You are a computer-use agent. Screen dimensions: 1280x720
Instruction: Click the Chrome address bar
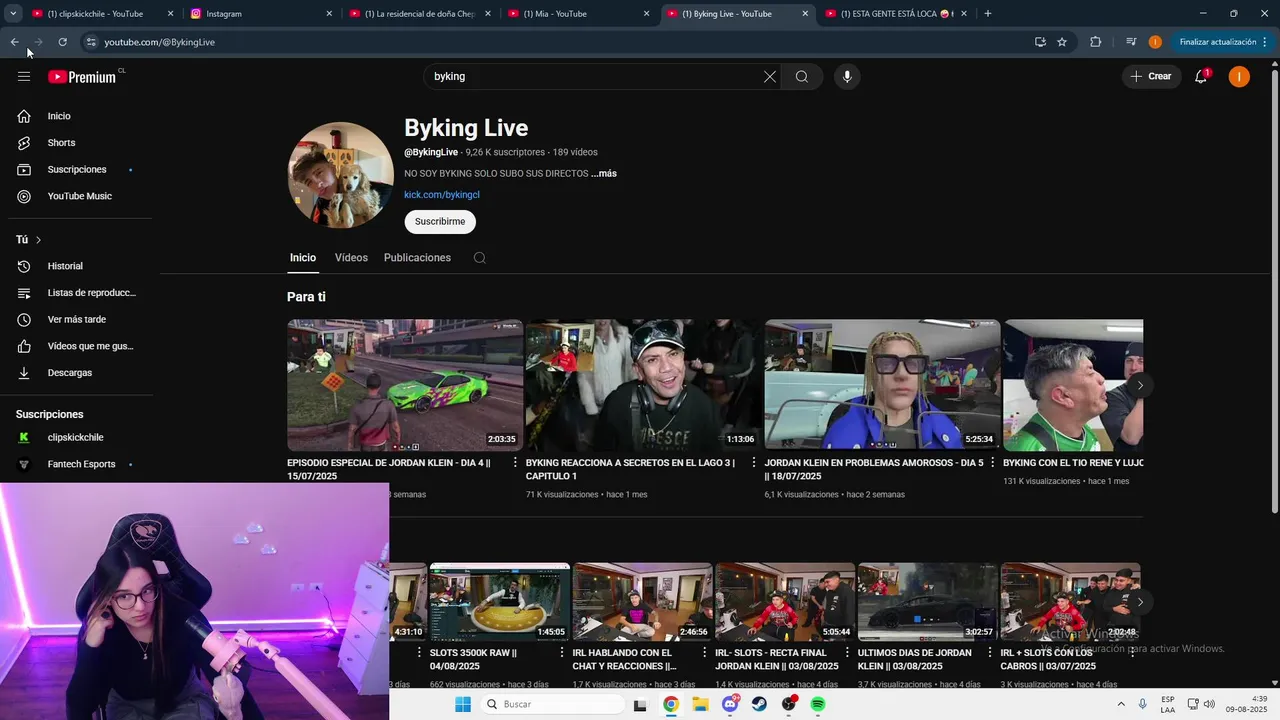560,42
